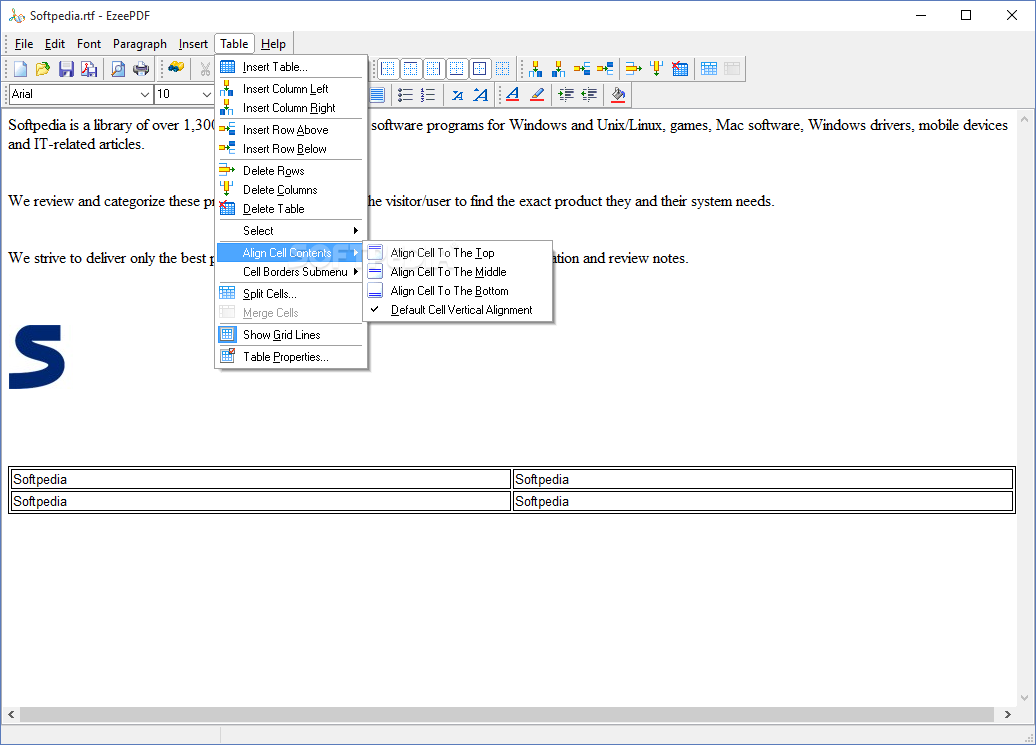Image resolution: width=1036 pixels, height=745 pixels.
Task: Expand the Align Cell Contents submenu
Action: coord(291,253)
